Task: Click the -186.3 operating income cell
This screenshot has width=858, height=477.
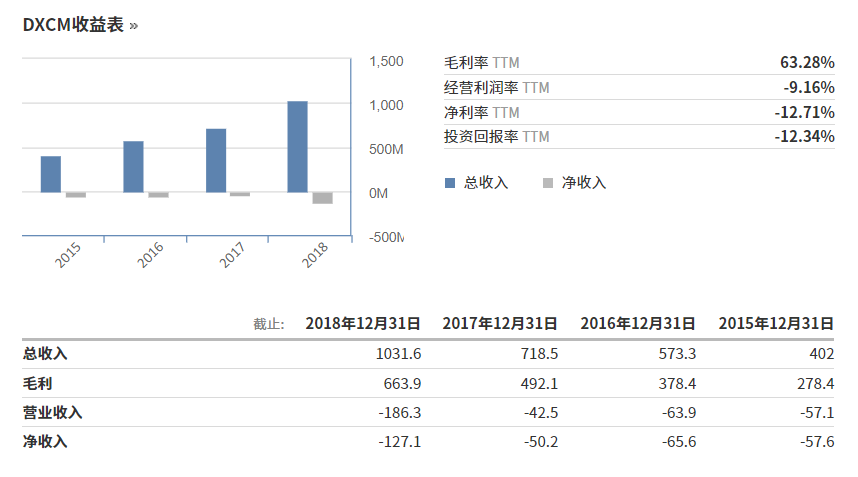Action: (x=399, y=412)
